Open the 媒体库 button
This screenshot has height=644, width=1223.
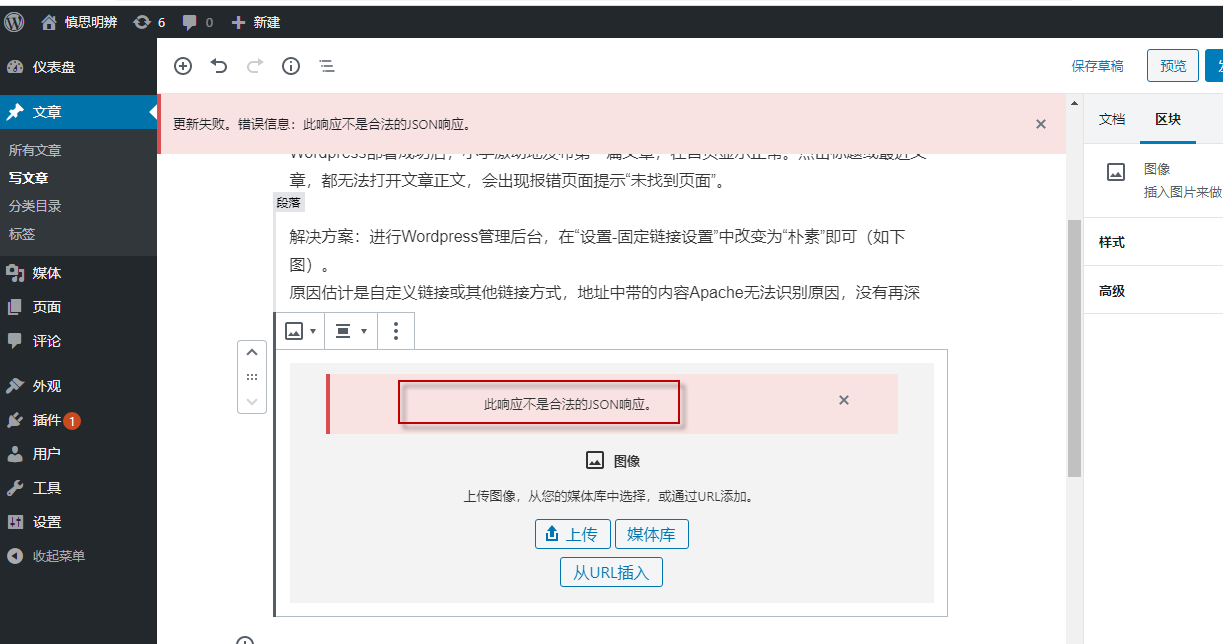pyautogui.click(x=651, y=535)
